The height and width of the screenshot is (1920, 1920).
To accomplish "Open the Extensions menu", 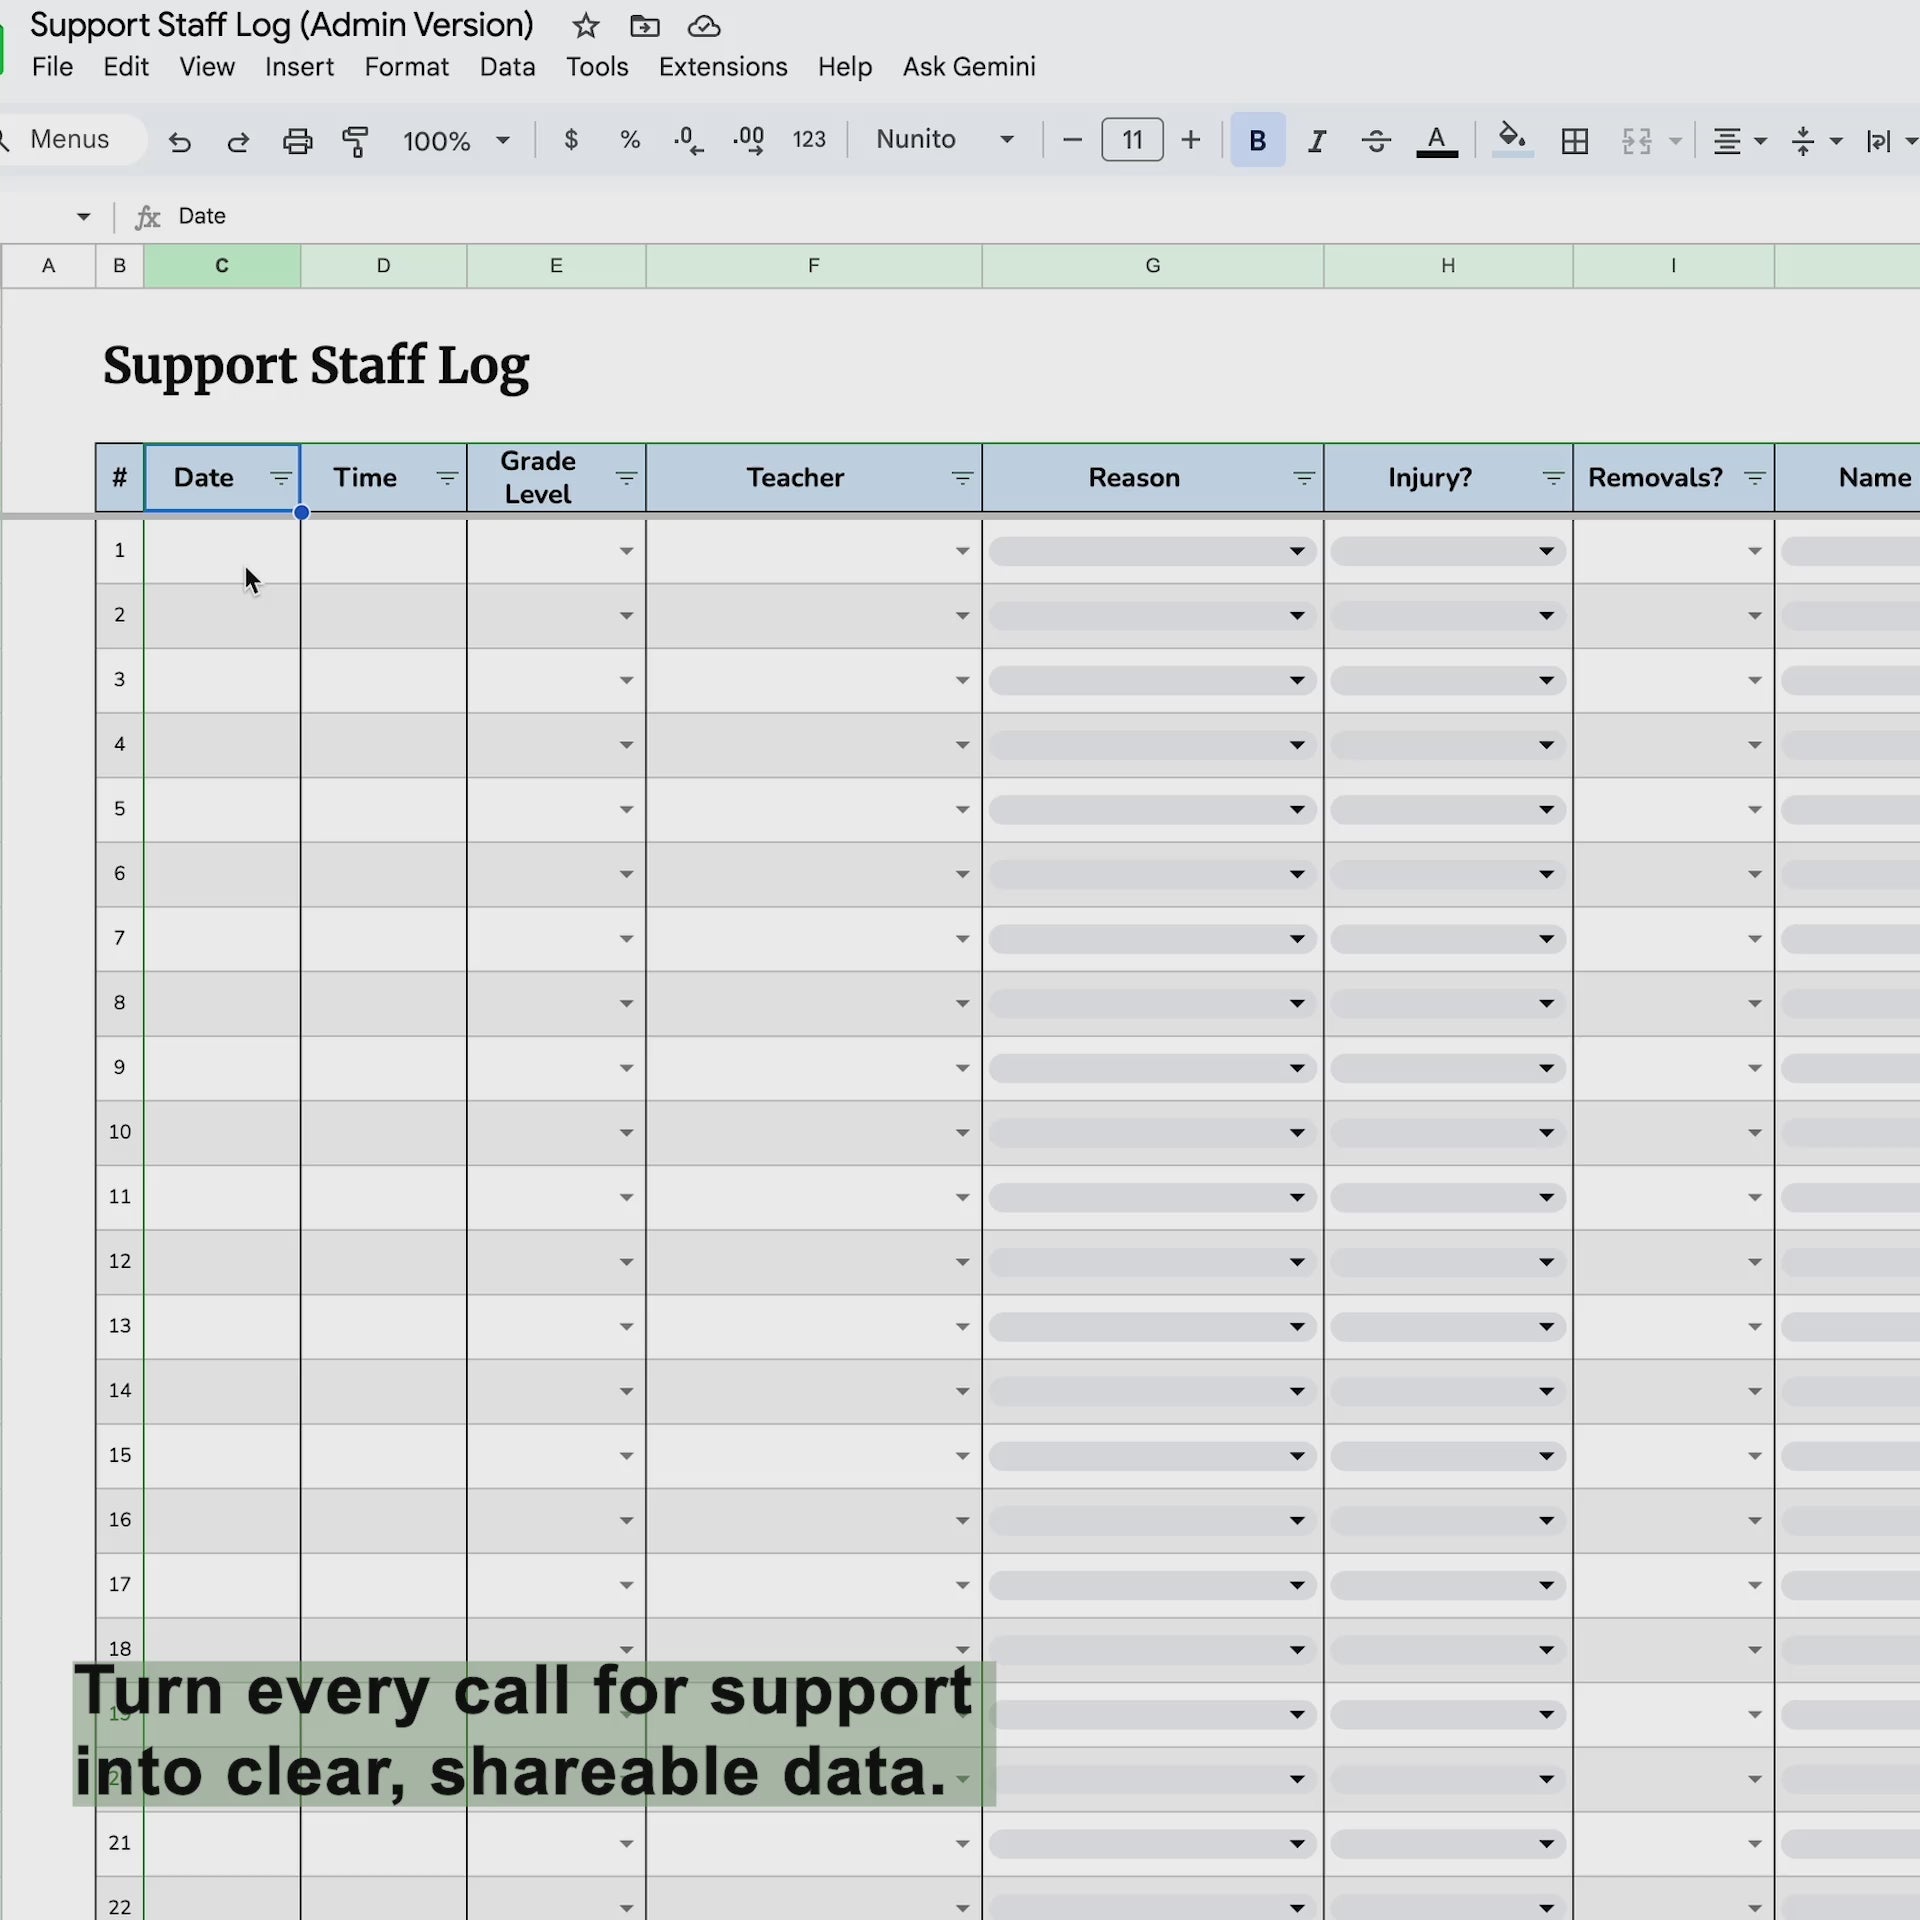I will coord(722,67).
